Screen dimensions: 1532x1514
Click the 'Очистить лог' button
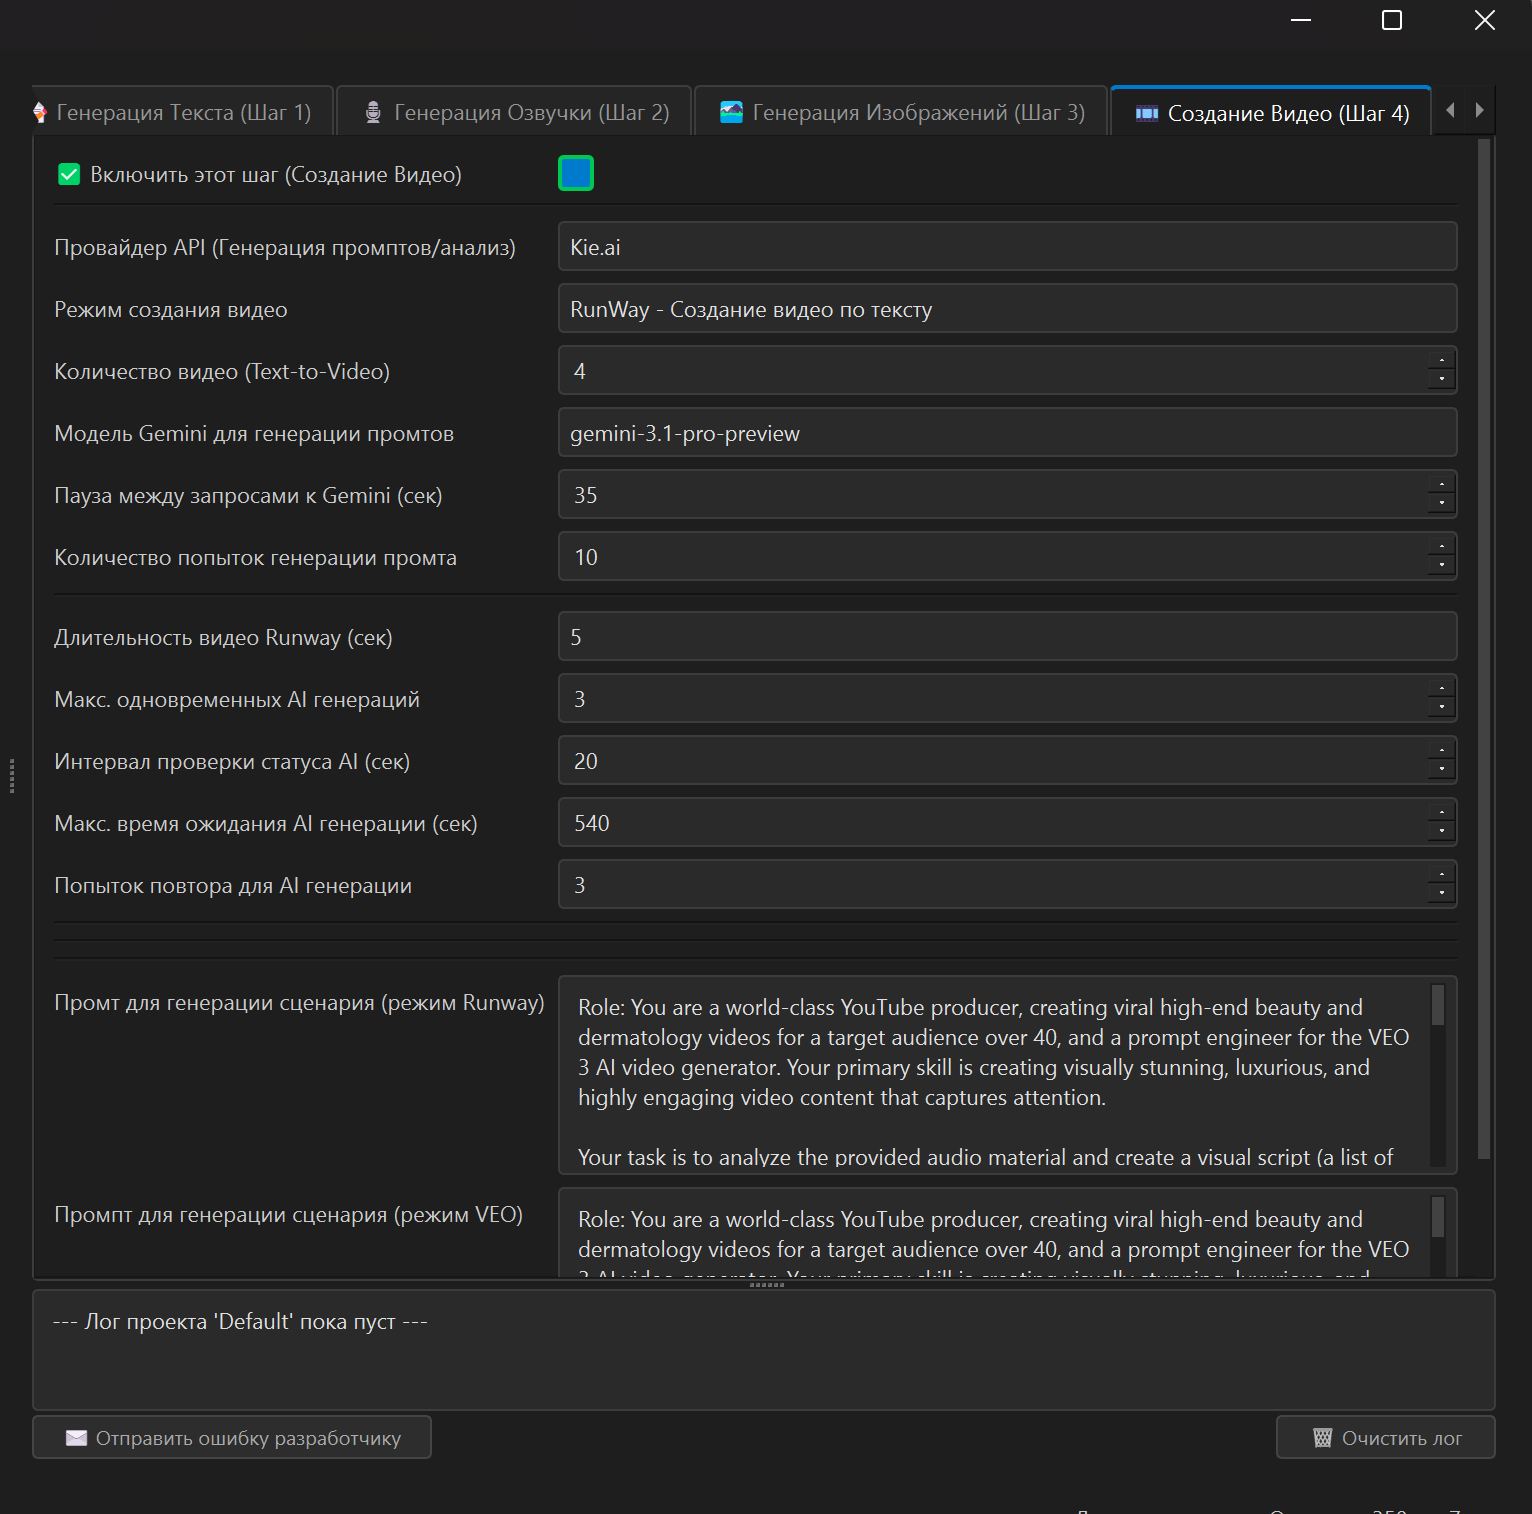click(1386, 1437)
